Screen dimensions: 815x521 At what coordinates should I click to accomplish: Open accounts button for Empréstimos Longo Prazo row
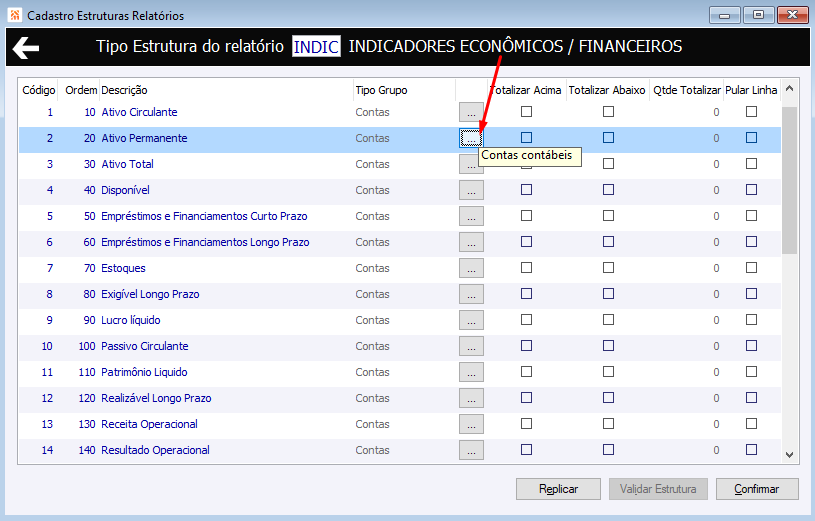(x=471, y=242)
